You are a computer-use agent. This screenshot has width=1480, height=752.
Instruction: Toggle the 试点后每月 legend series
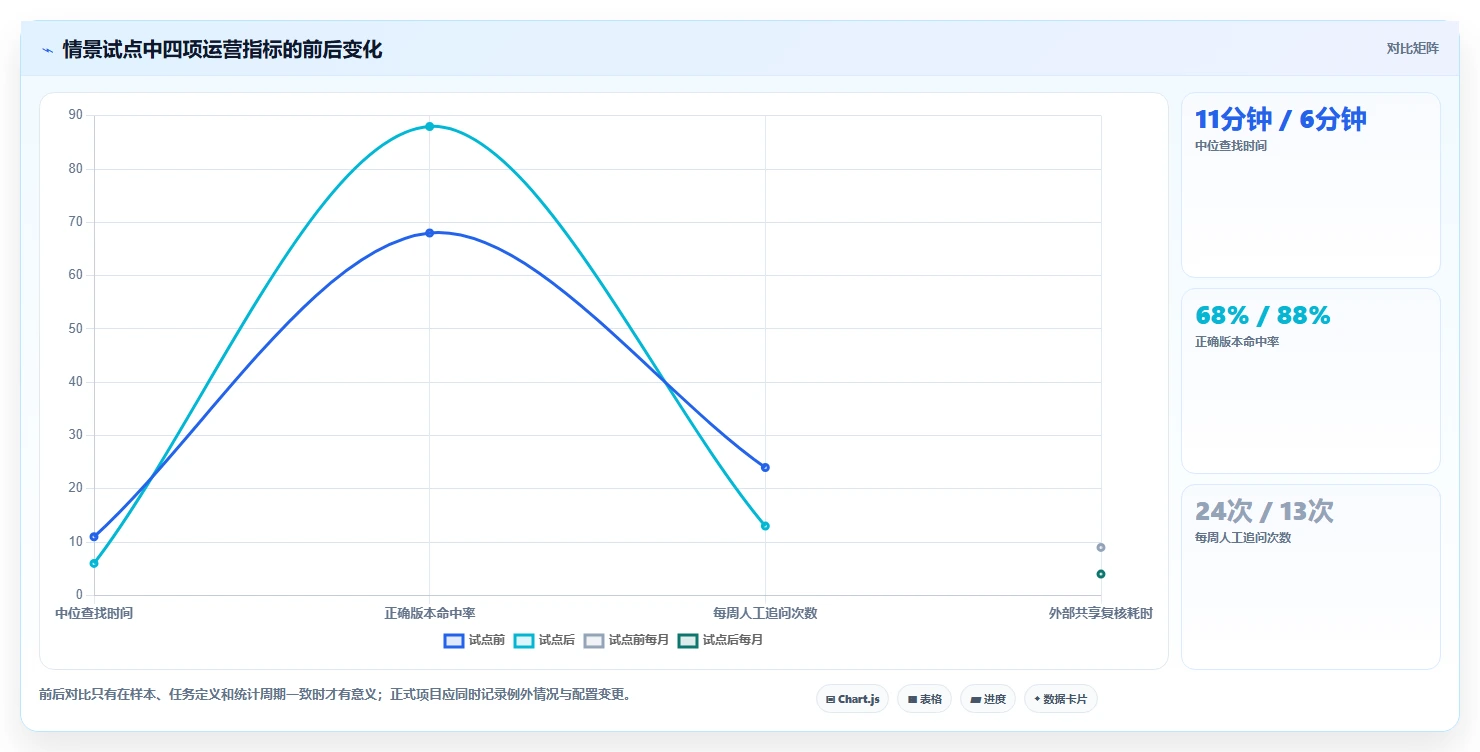pos(720,640)
